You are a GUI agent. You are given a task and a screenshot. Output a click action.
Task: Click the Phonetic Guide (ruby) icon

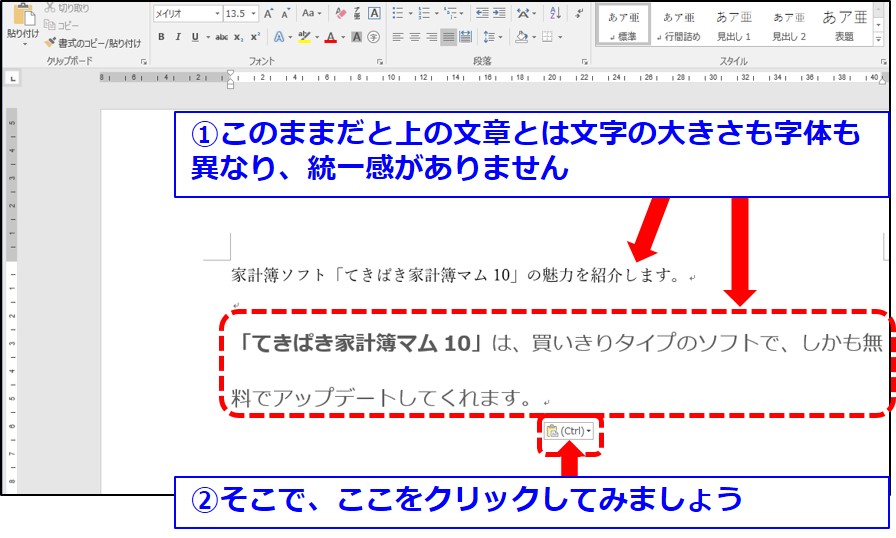[x=357, y=13]
